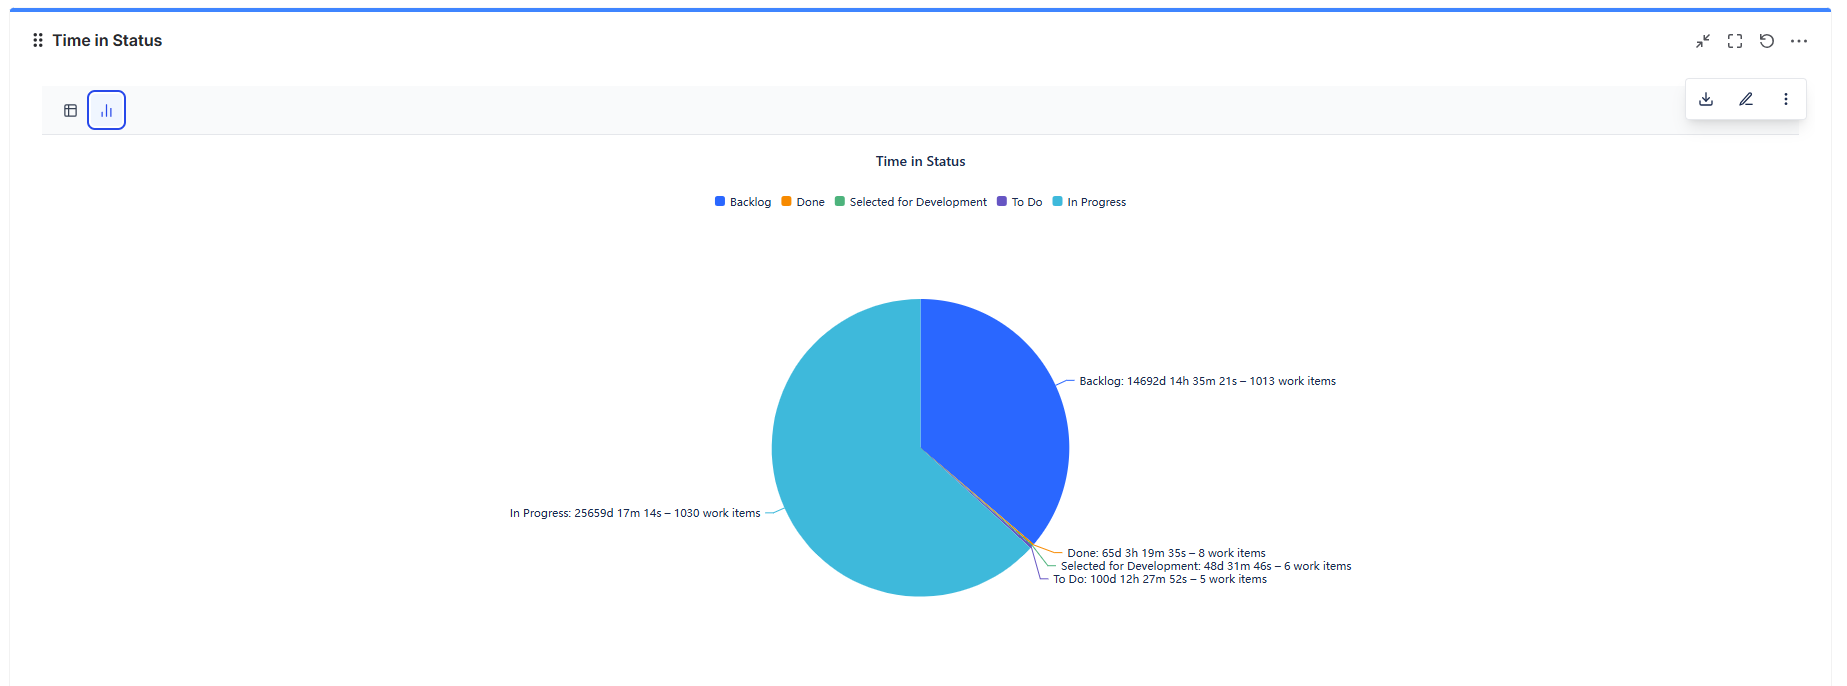The height and width of the screenshot is (686, 1847).
Task: Click the drag handle beside Time in Status
Action: coord(38,40)
